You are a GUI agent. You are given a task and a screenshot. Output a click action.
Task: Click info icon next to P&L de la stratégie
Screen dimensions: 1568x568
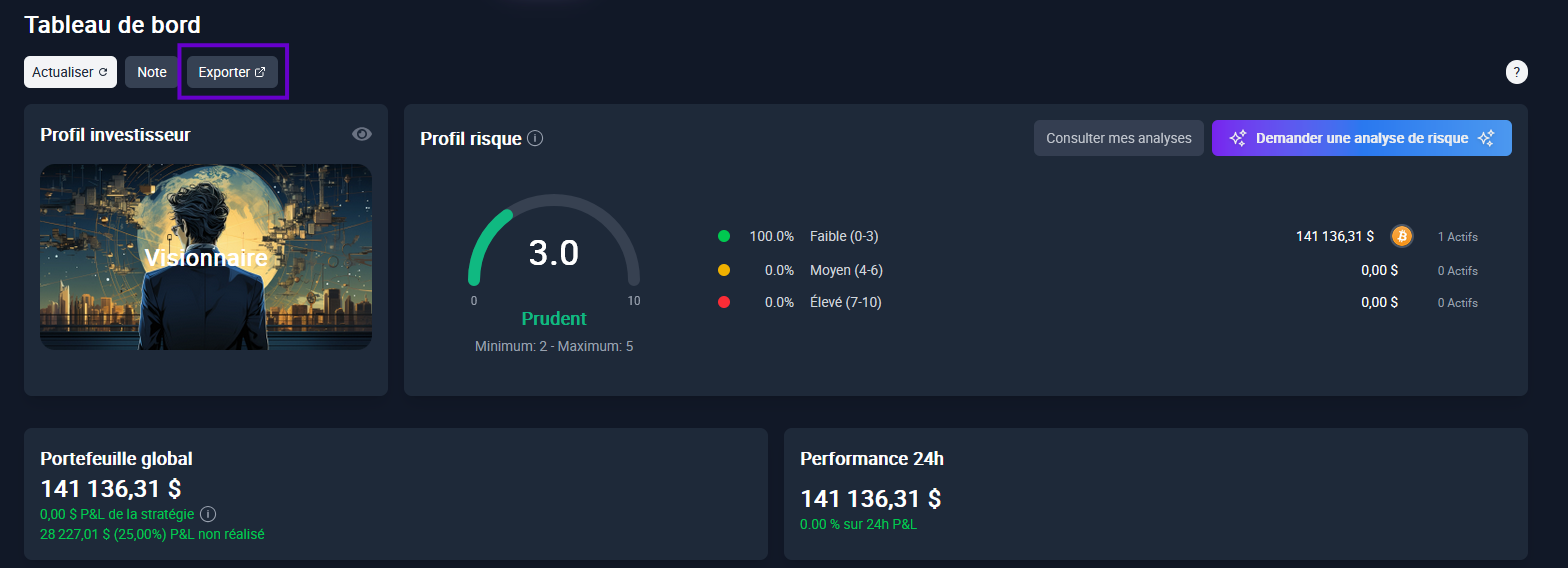pyautogui.click(x=208, y=514)
